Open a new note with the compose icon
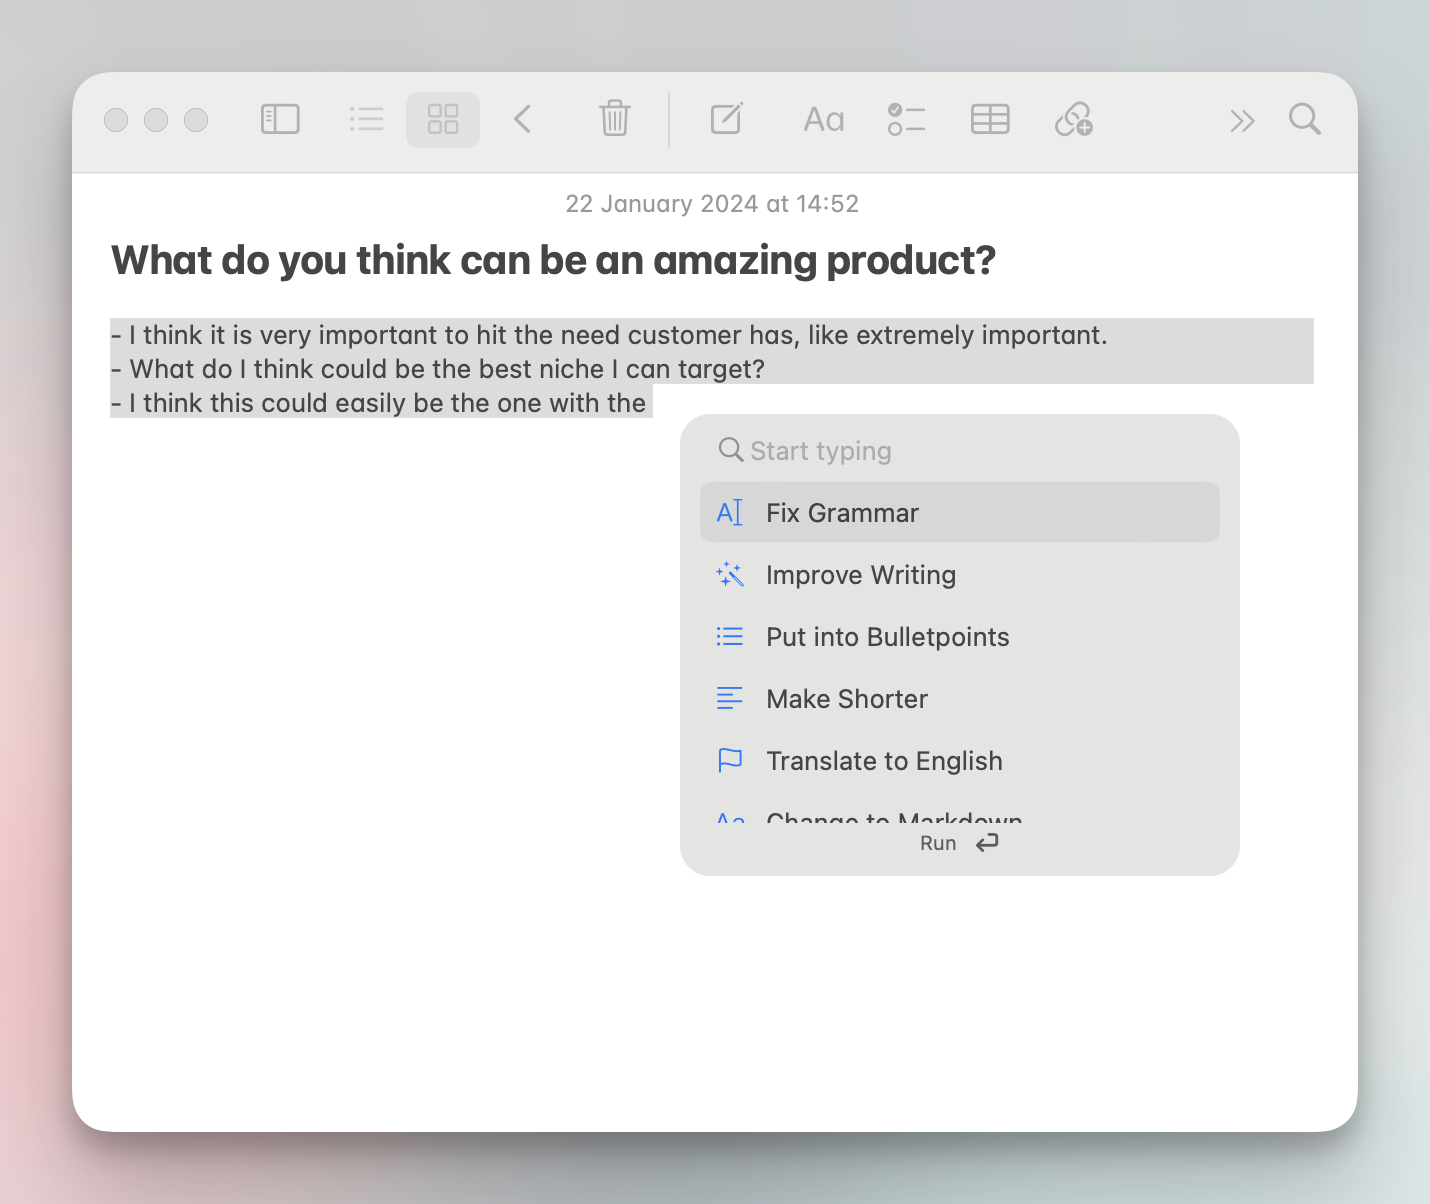 click(726, 119)
